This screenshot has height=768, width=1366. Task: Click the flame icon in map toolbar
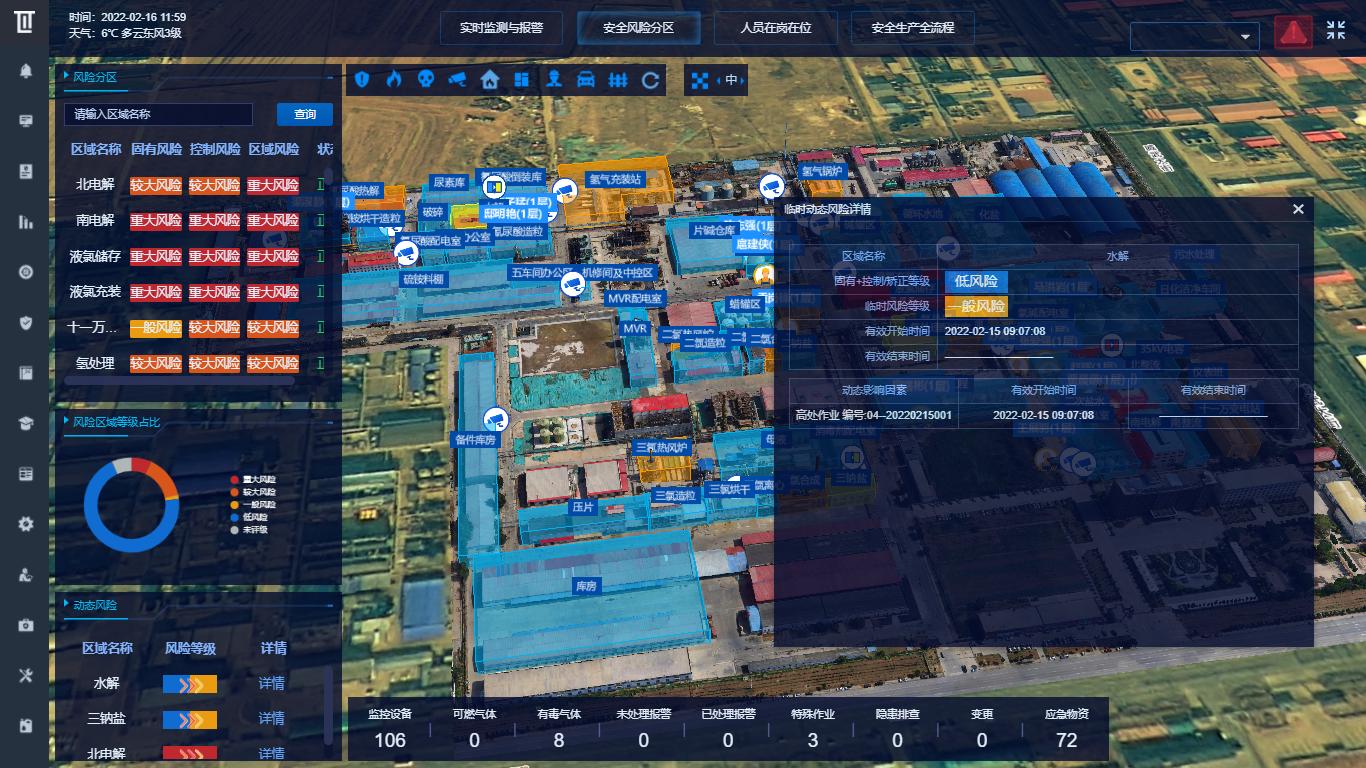394,80
